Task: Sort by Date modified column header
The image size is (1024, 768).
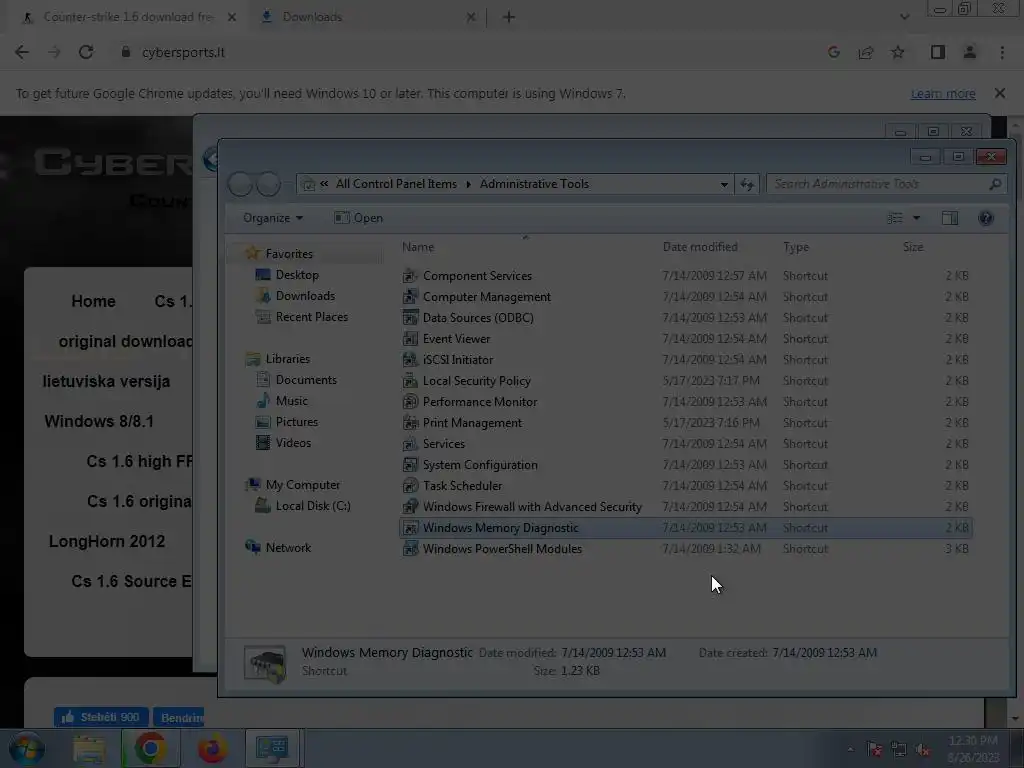Action: point(699,248)
